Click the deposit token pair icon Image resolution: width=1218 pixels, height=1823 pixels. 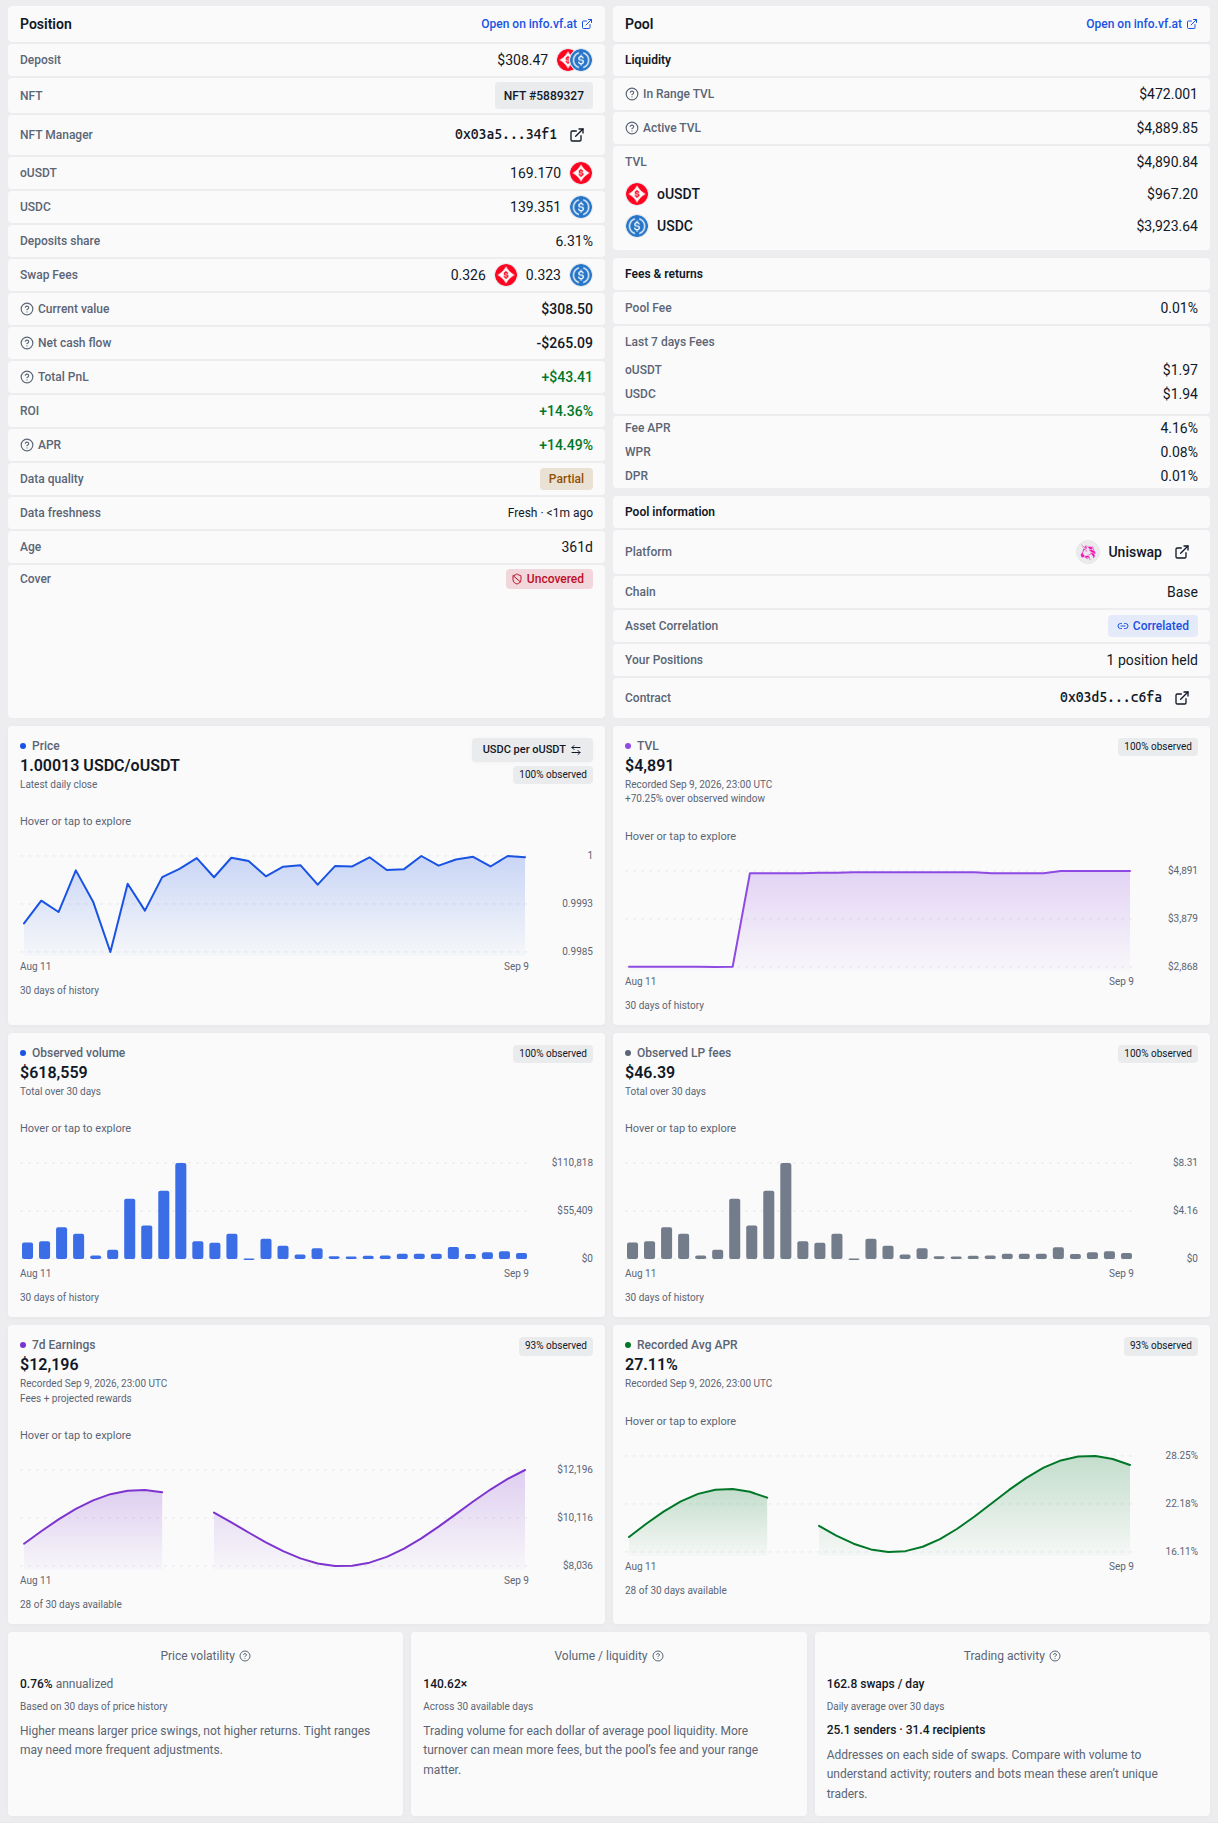[x=575, y=60]
